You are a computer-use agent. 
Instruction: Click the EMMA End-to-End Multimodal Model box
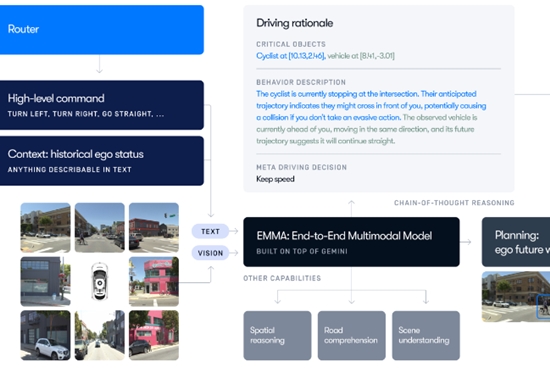pos(351,242)
